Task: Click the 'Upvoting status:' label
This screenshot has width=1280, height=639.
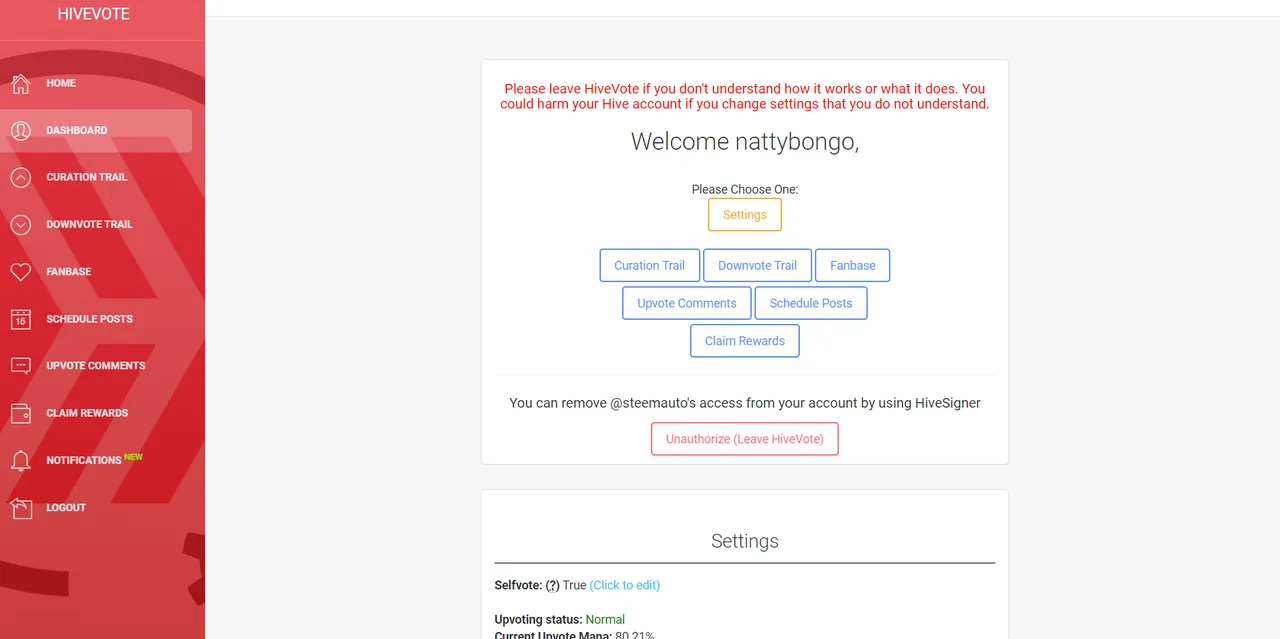Action: point(538,619)
